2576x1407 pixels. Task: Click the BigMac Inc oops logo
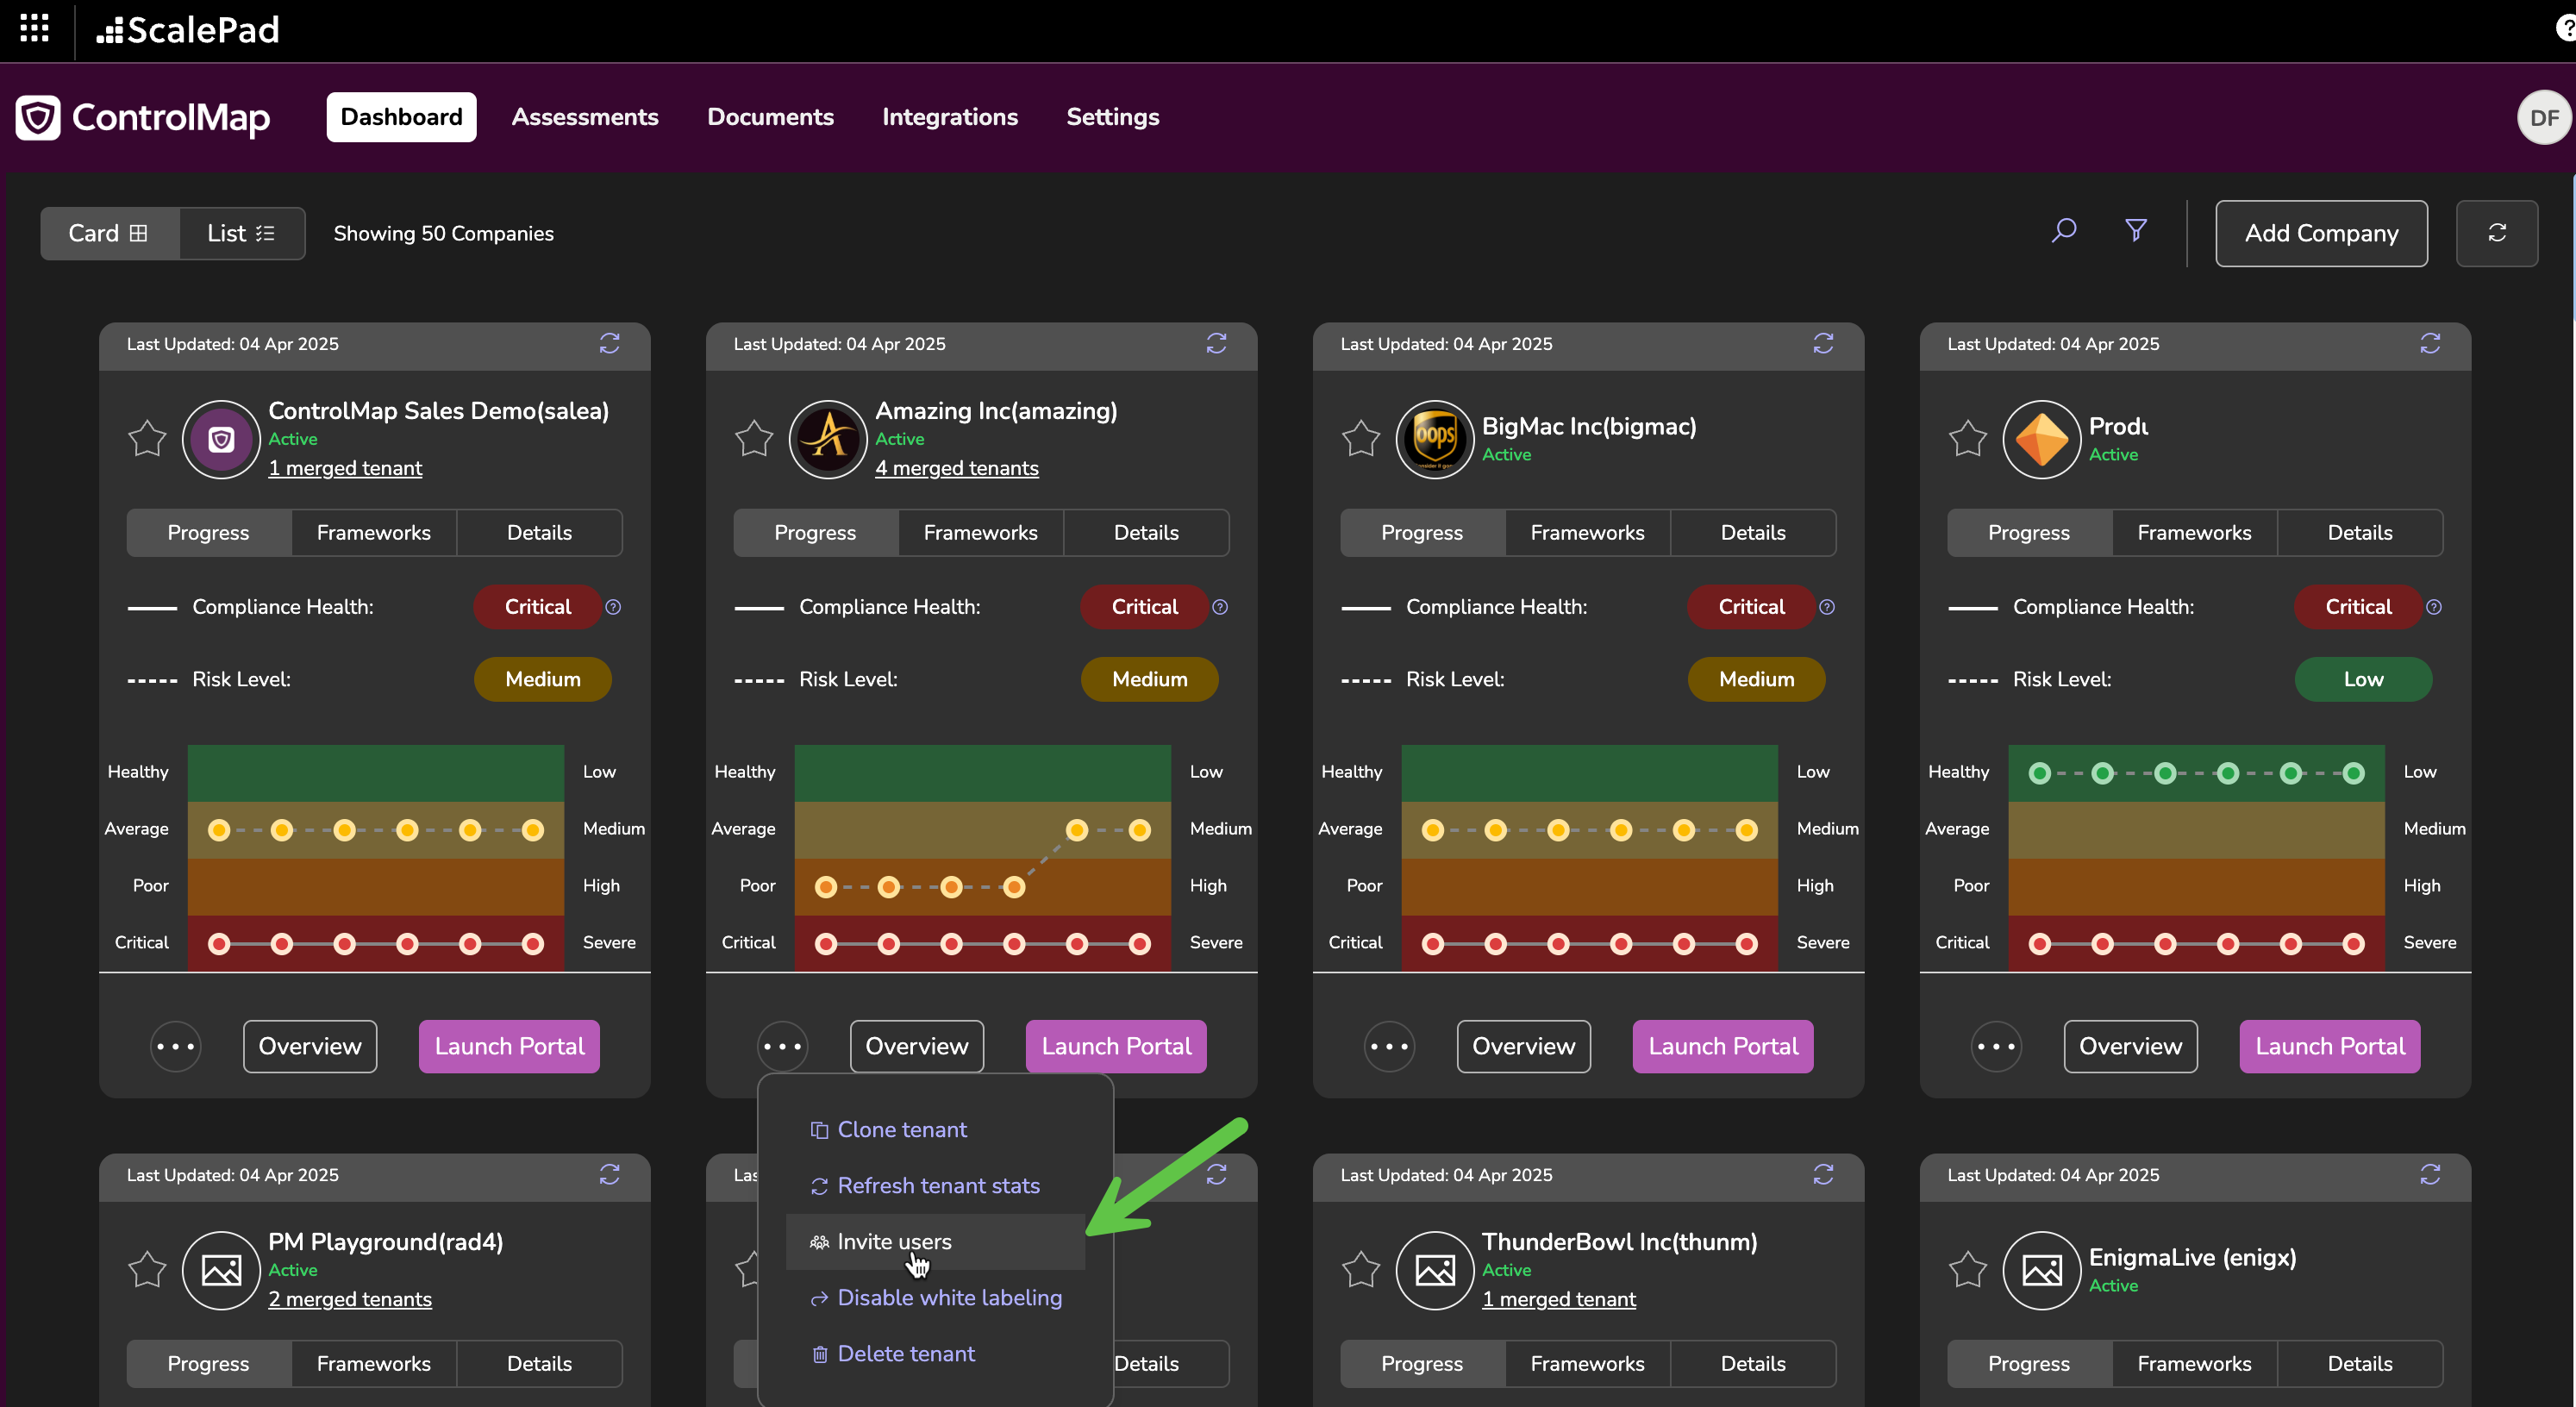click(1435, 439)
